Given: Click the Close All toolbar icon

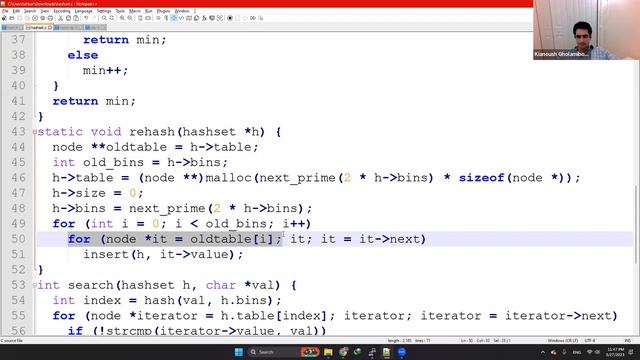Looking at the screenshot, I should point(42,18).
